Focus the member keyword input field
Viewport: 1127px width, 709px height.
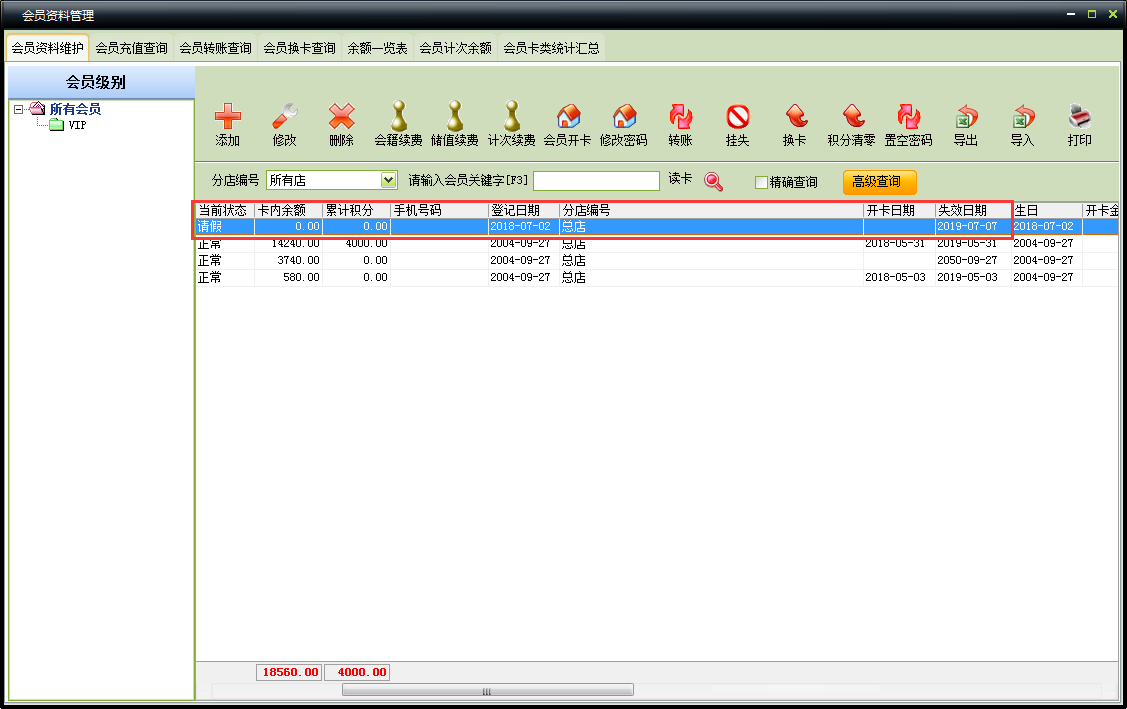click(596, 180)
